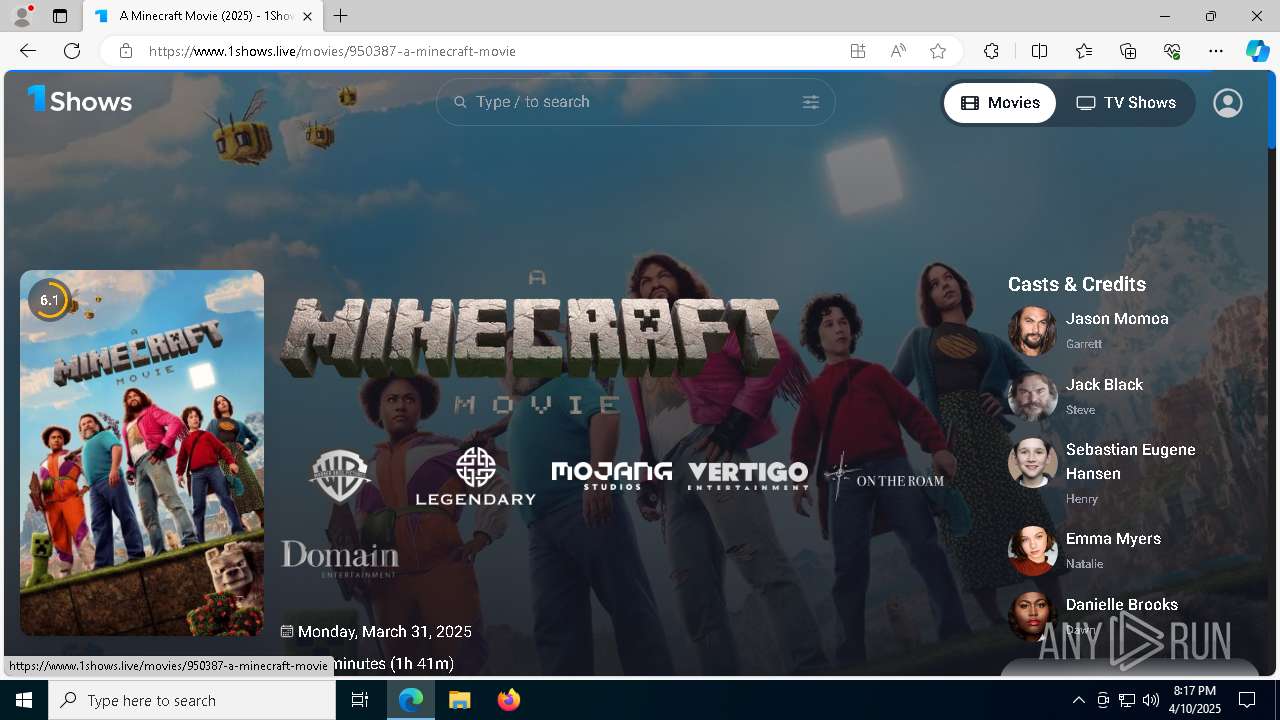Open Favorites list icon
This screenshot has width=1280, height=720.
point(1084,51)
